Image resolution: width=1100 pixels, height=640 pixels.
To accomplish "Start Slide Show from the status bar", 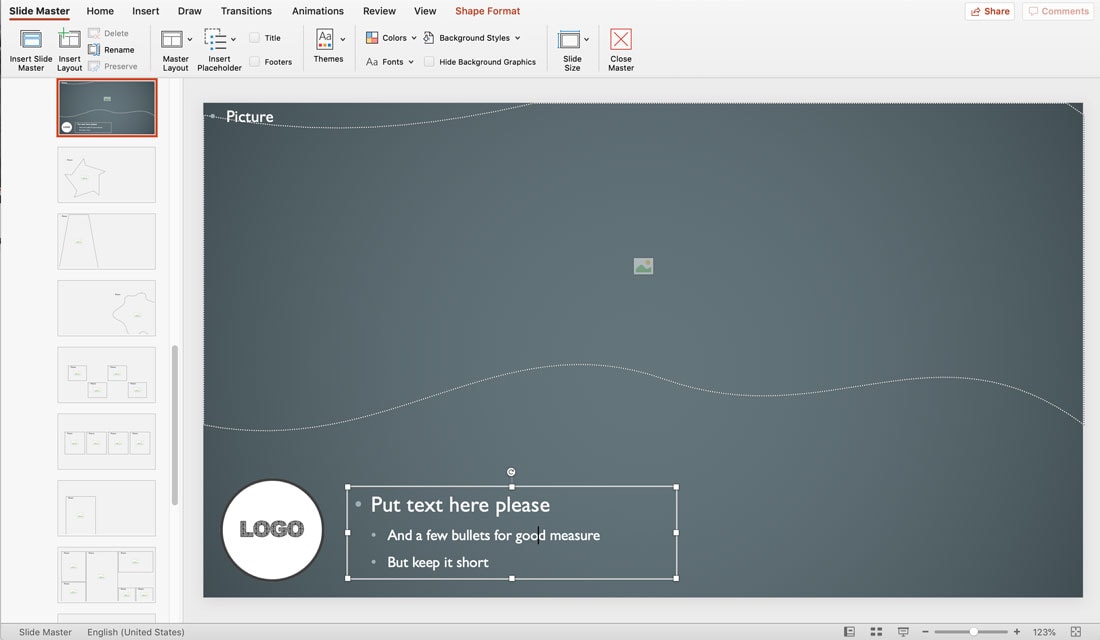I will 903,631.
